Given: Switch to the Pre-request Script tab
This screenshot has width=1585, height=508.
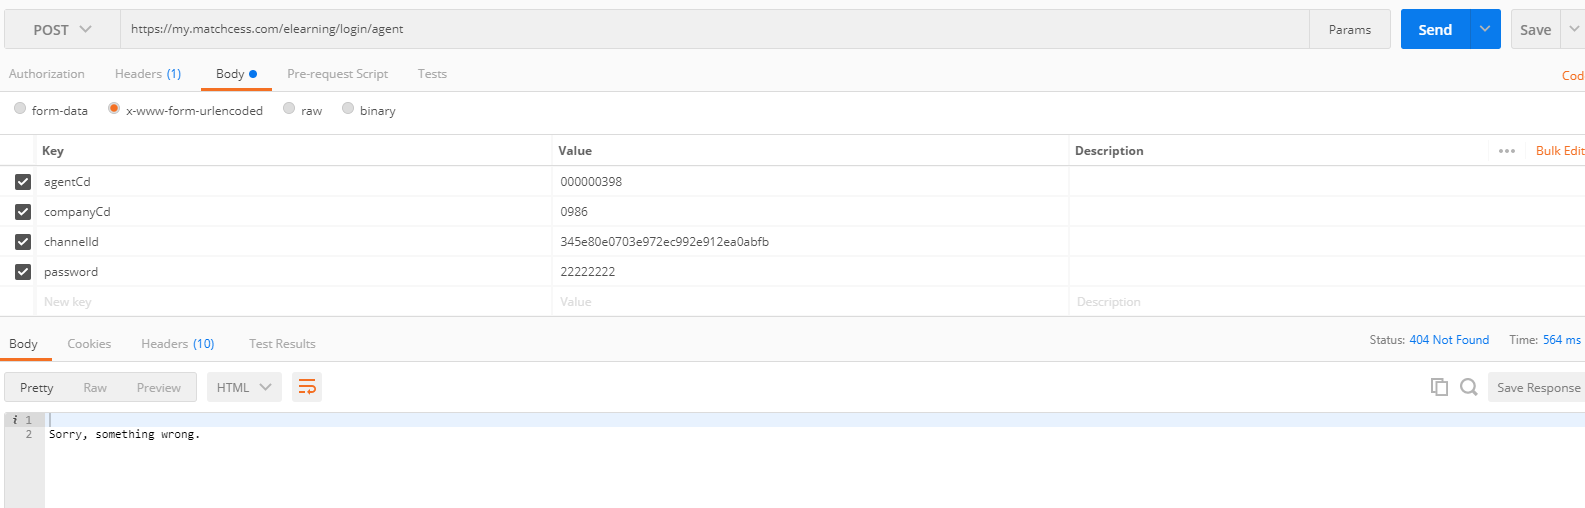Looking at the screenshot, I should tap(337, 74).
